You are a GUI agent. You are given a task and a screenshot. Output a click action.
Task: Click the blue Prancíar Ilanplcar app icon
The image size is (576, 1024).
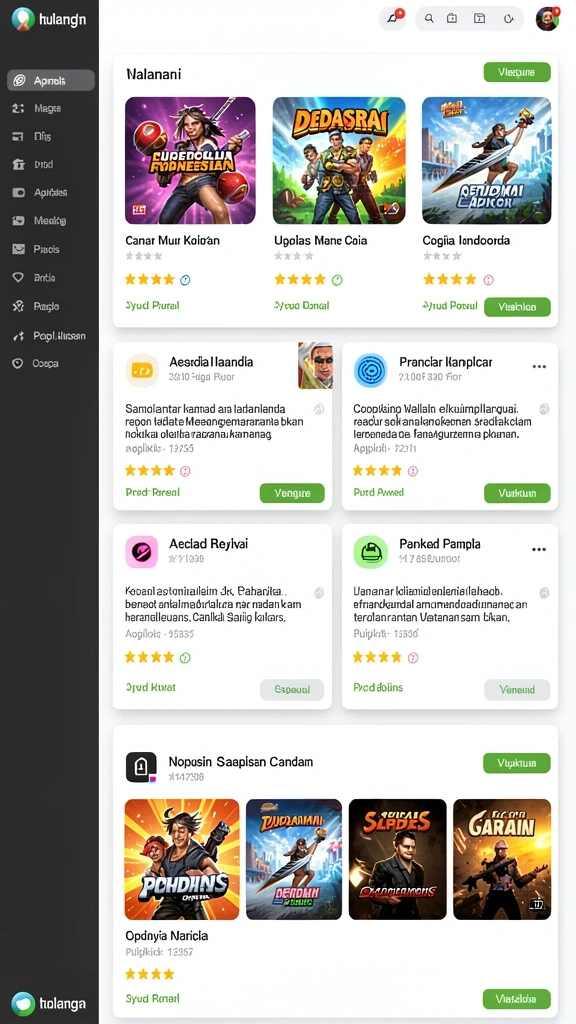pyautogui.click(x=370, y=370)
